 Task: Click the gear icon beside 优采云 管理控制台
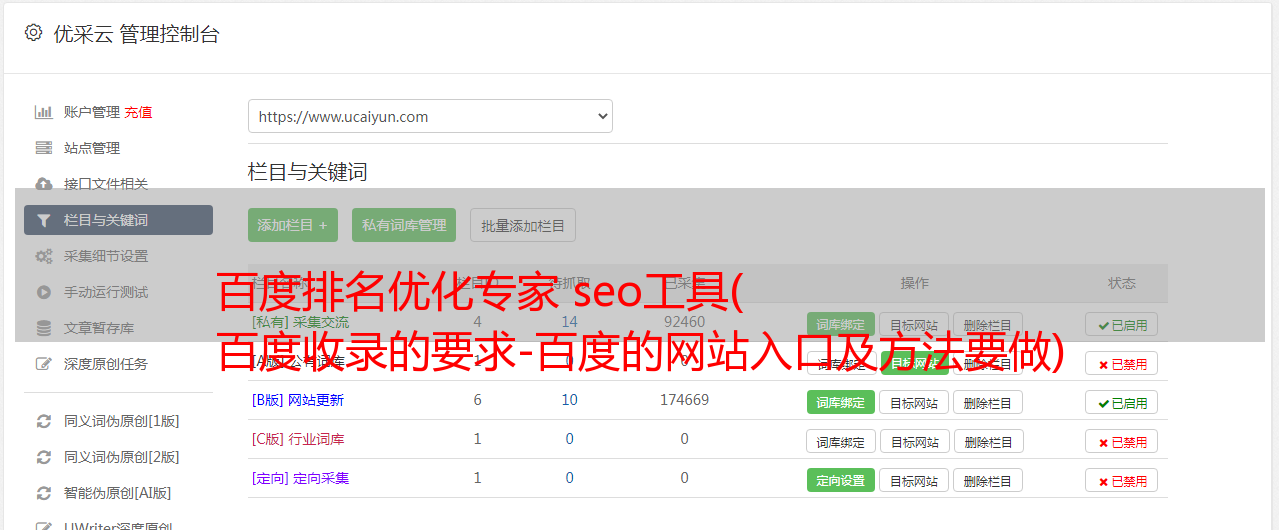[33, 33]
